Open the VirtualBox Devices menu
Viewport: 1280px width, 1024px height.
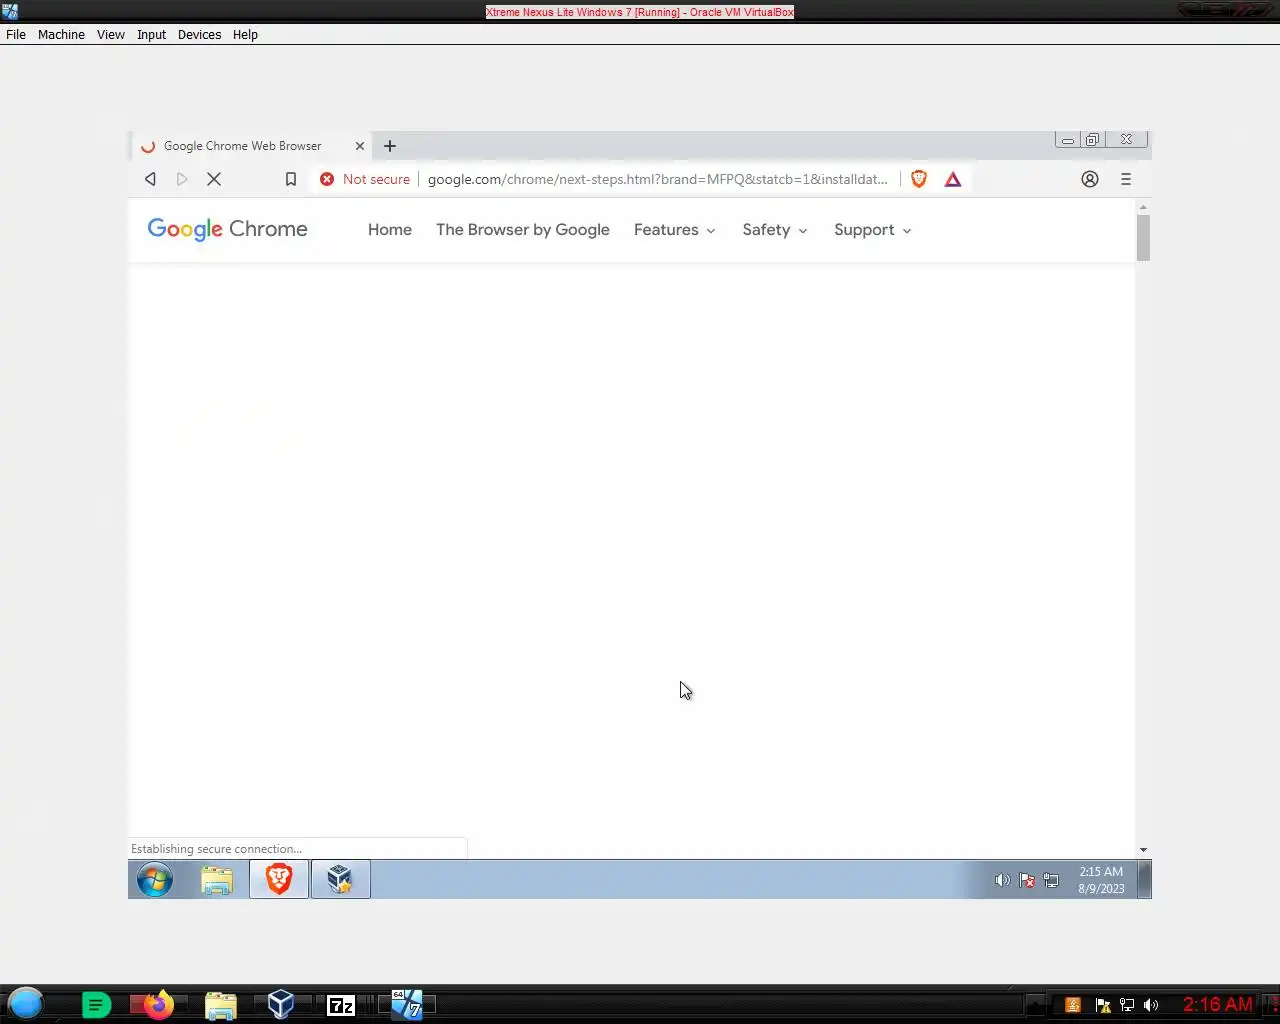pyautogui.click(x=200, y=34)
